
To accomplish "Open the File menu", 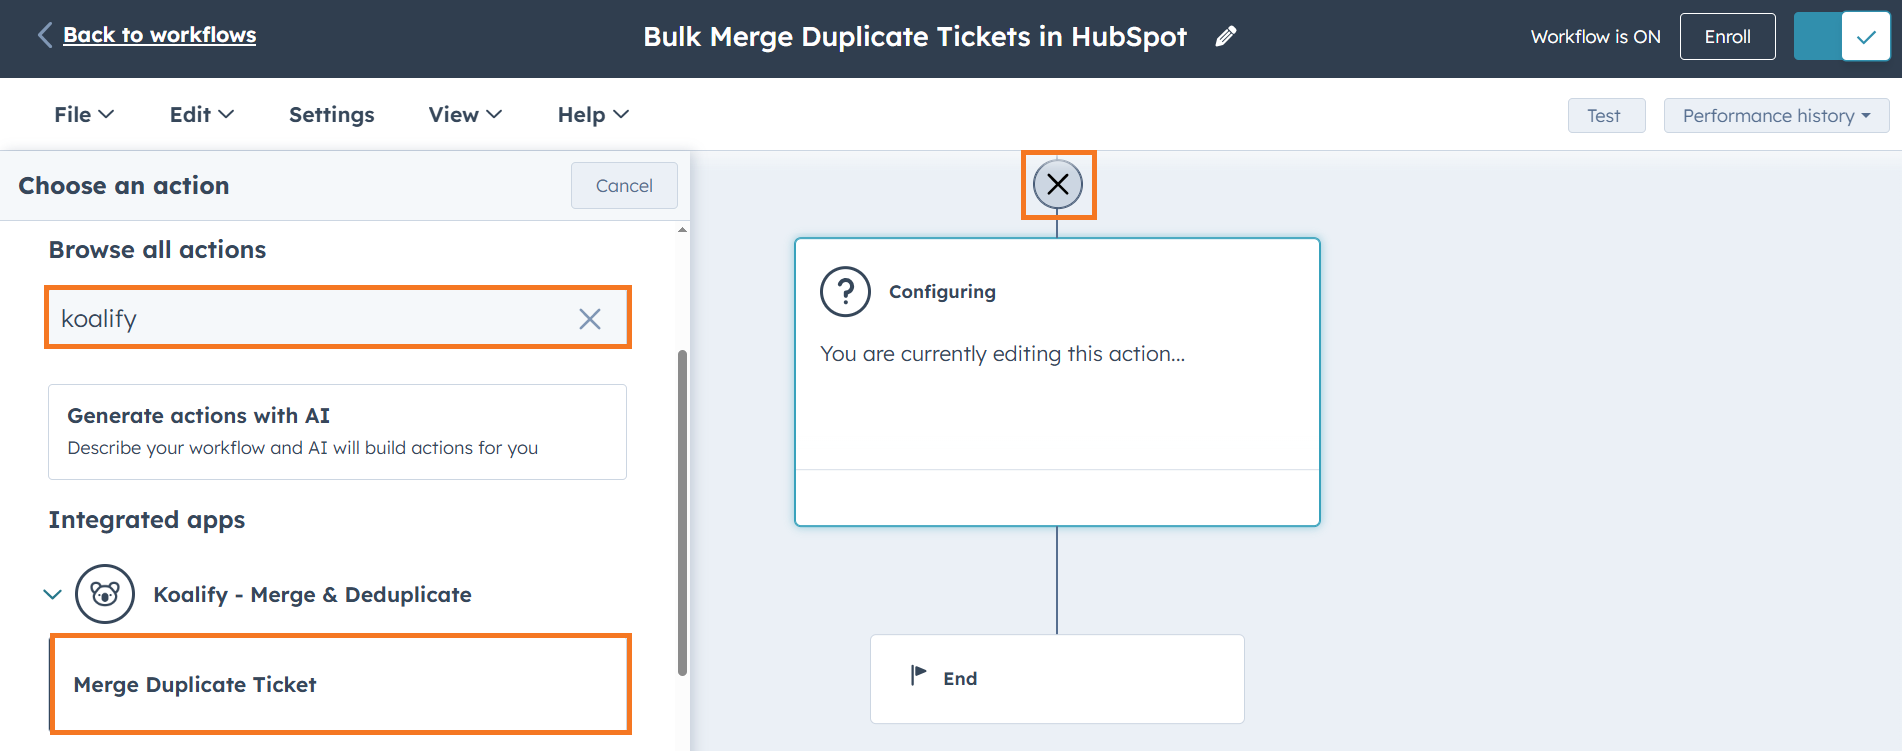I will click(x=84, y=115).
